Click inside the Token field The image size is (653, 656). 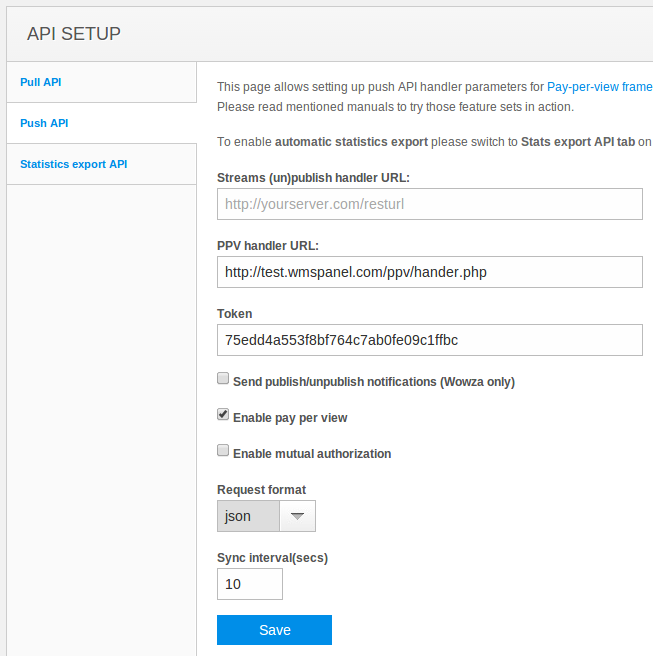430,340
